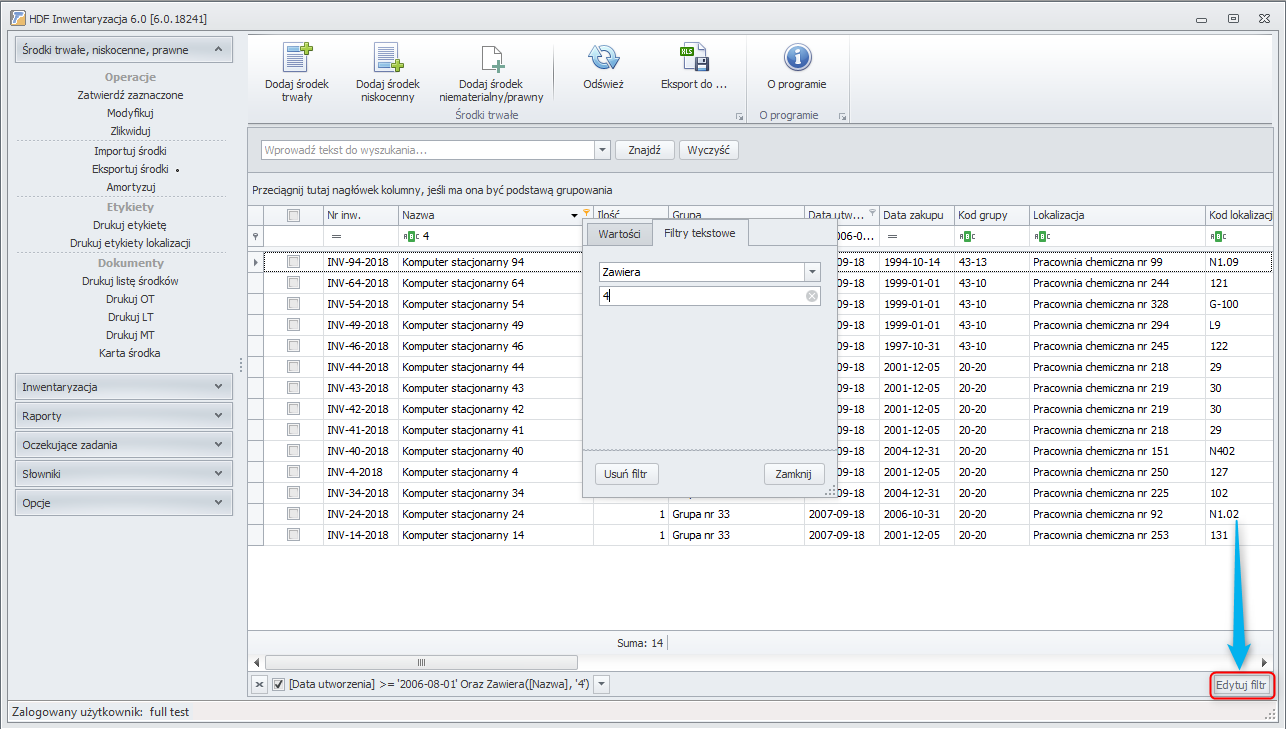1286x729 pixels.
Task: Click the Usuń filtr button
Action: point(628,474)
